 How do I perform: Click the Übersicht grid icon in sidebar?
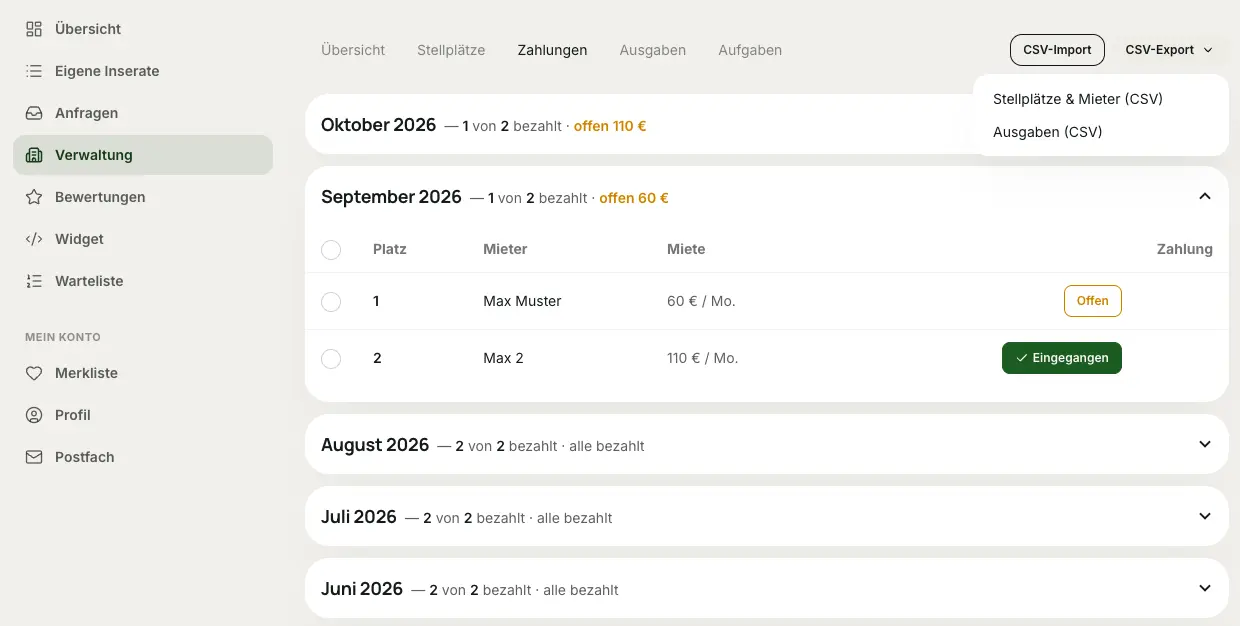(34, 29)
